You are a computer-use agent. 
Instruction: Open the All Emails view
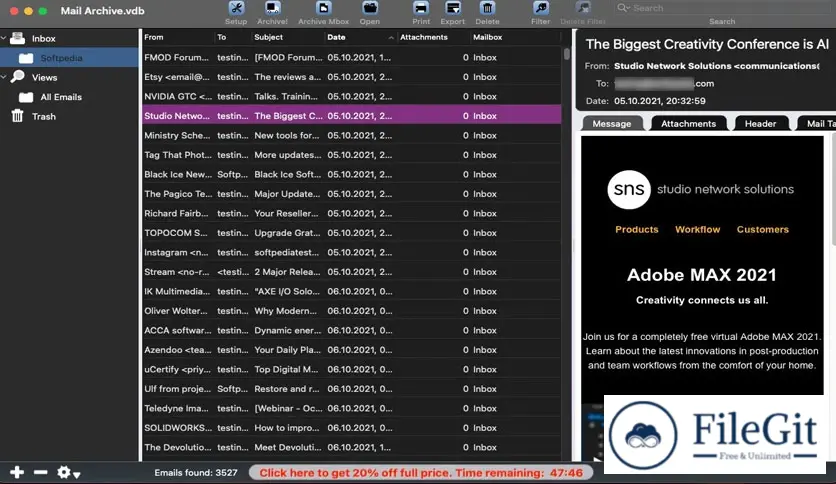coord(61,97)
